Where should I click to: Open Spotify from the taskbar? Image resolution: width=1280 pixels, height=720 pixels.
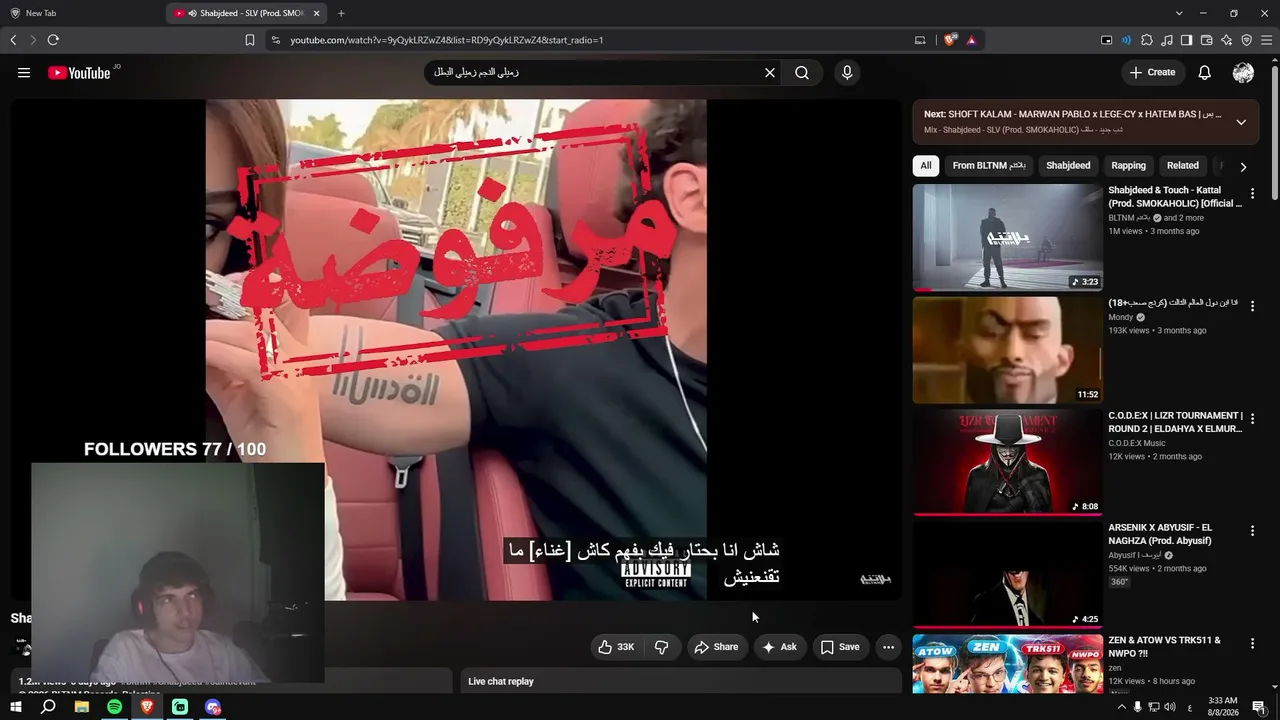pos(114,707)
